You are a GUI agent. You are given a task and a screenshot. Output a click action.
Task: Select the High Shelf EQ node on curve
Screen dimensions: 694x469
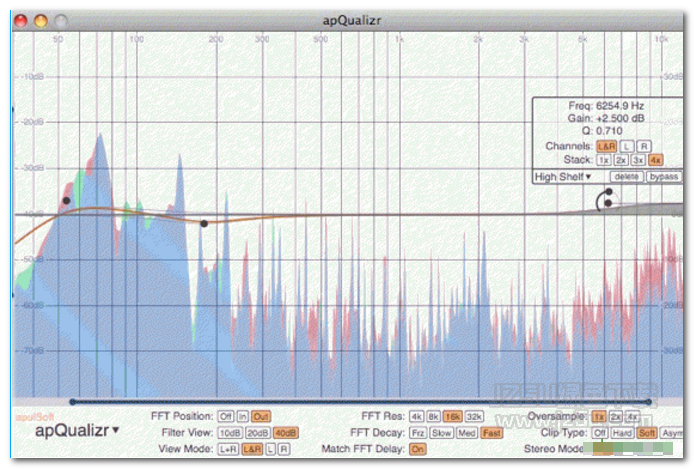point(608,203)
